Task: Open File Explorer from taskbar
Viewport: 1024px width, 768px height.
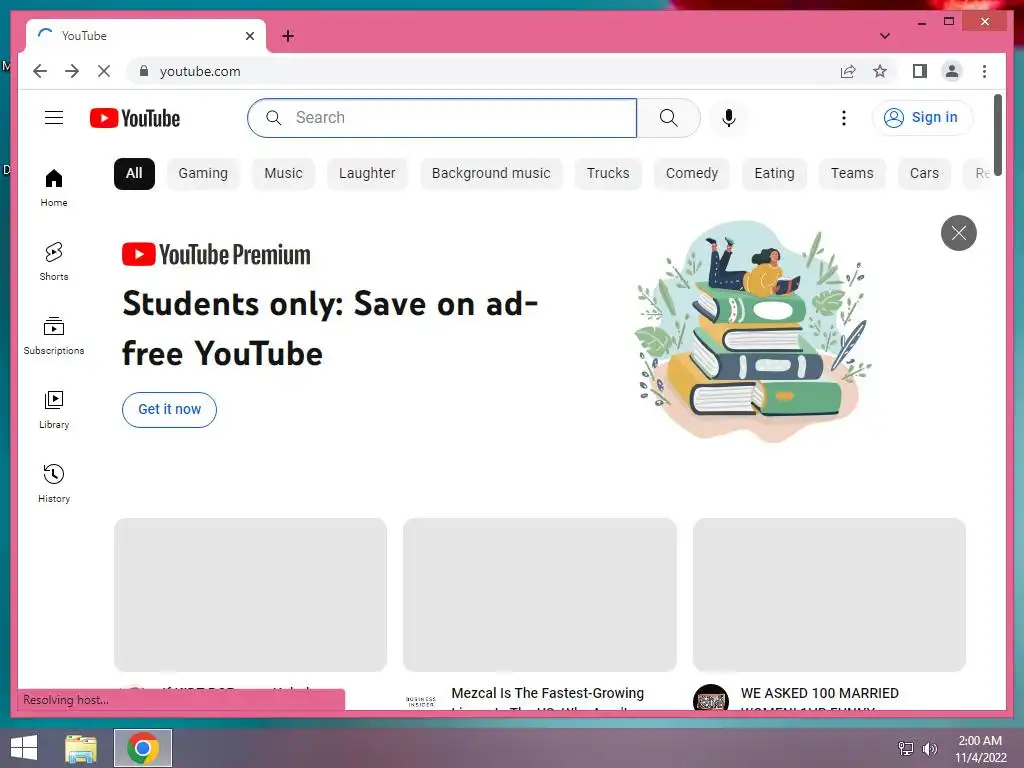Action: click(x=81, y=748)
